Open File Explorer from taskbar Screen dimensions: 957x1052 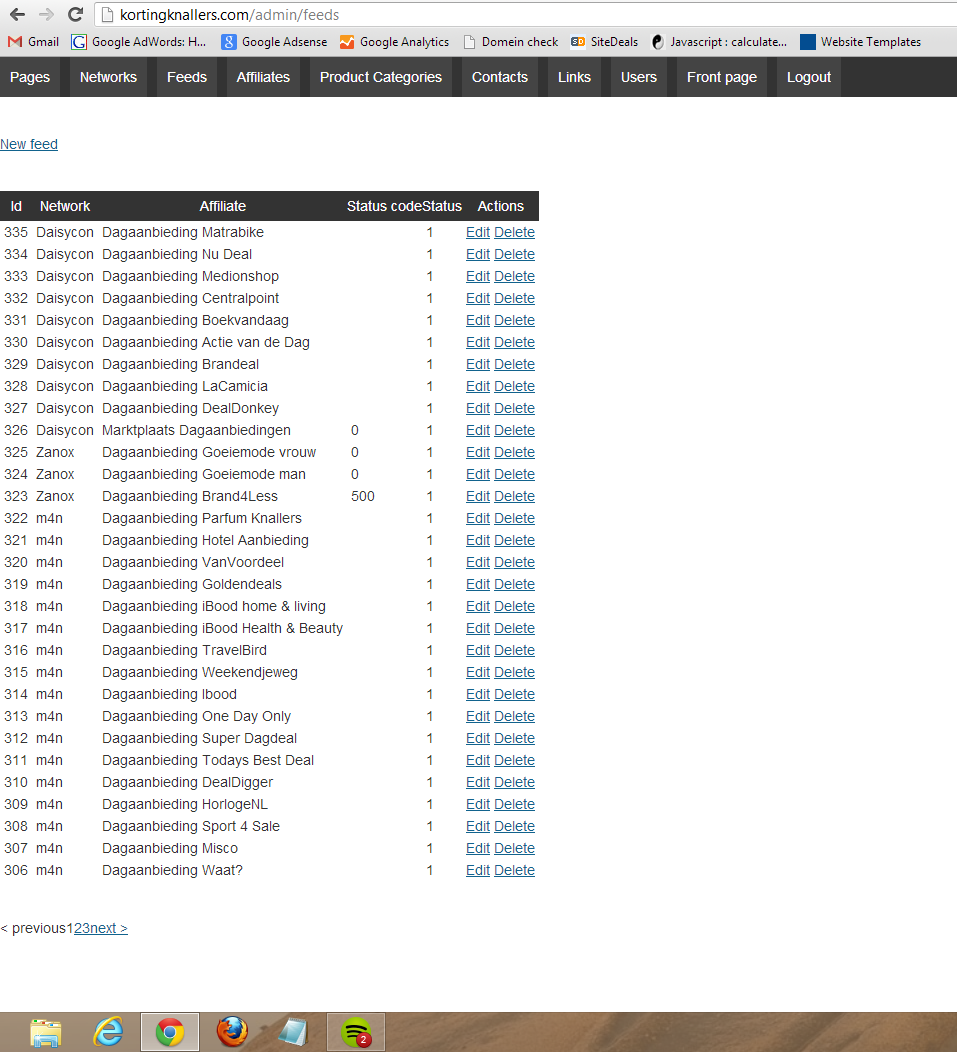(46, 1032)
